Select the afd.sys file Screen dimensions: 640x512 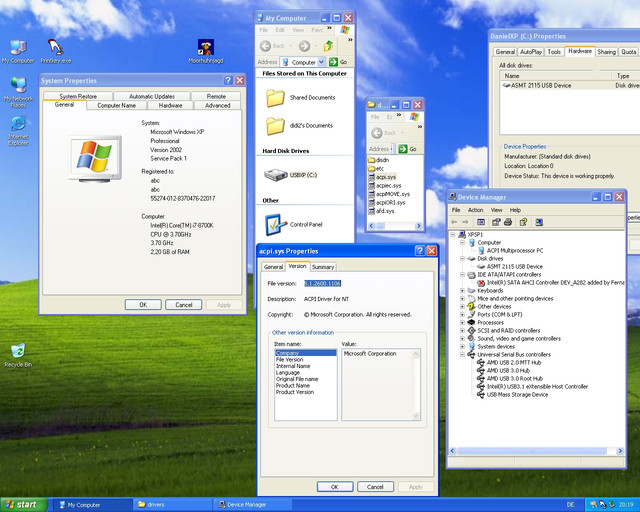(381, 211)
